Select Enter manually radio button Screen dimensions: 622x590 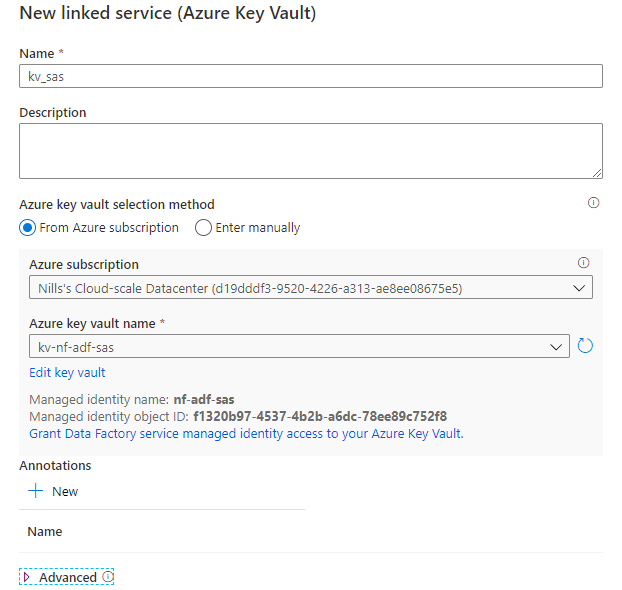point(203,228)
